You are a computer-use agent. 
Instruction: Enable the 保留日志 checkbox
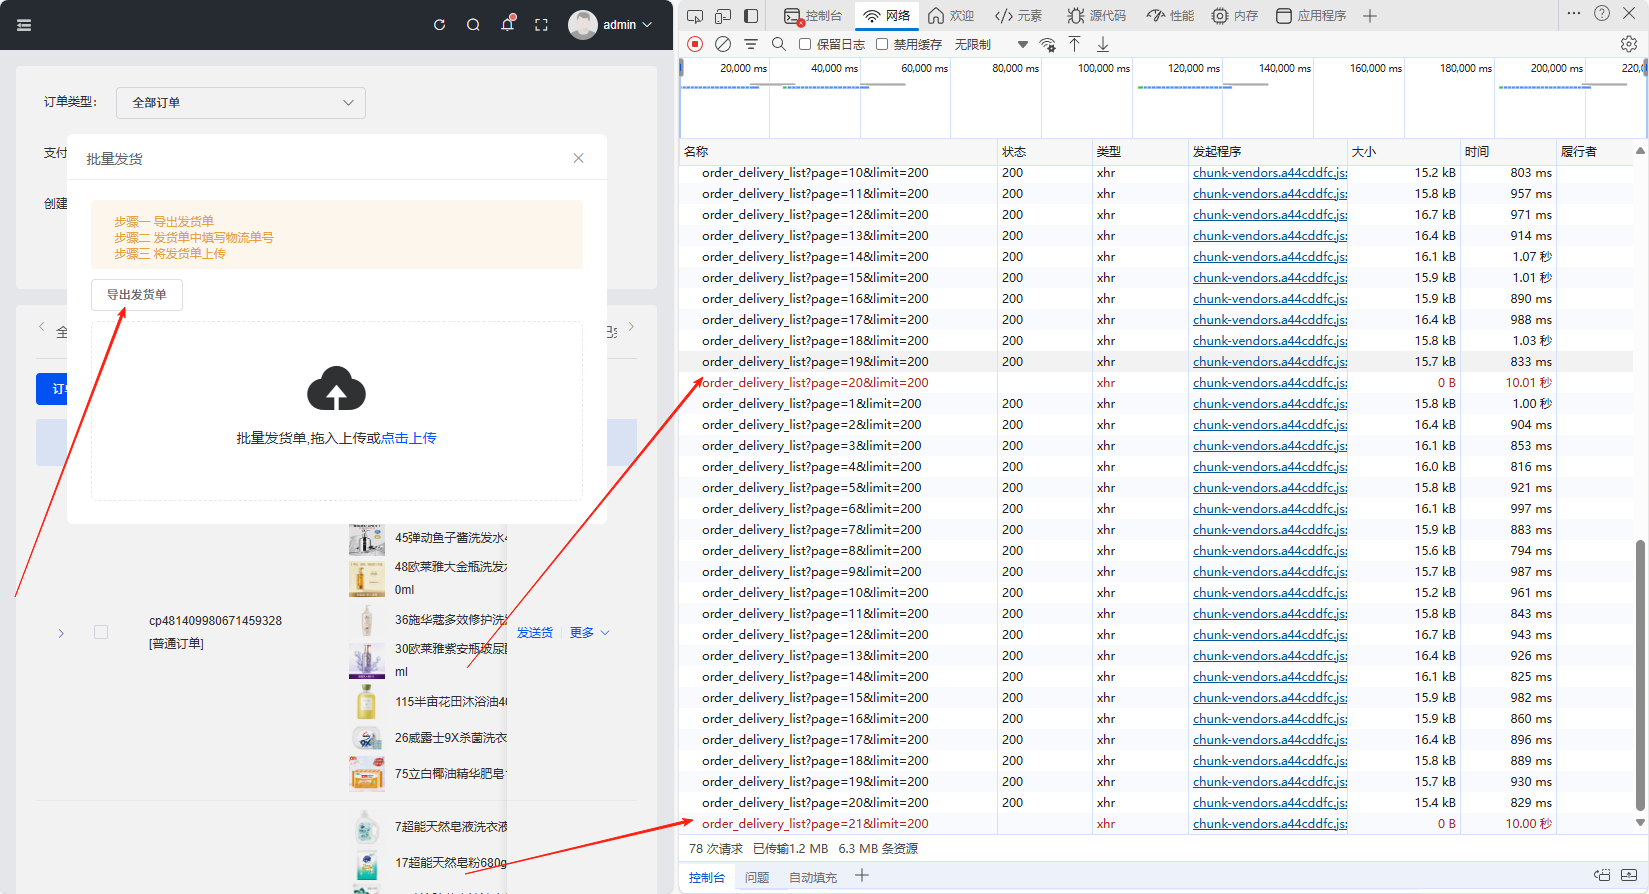point(805,44)
